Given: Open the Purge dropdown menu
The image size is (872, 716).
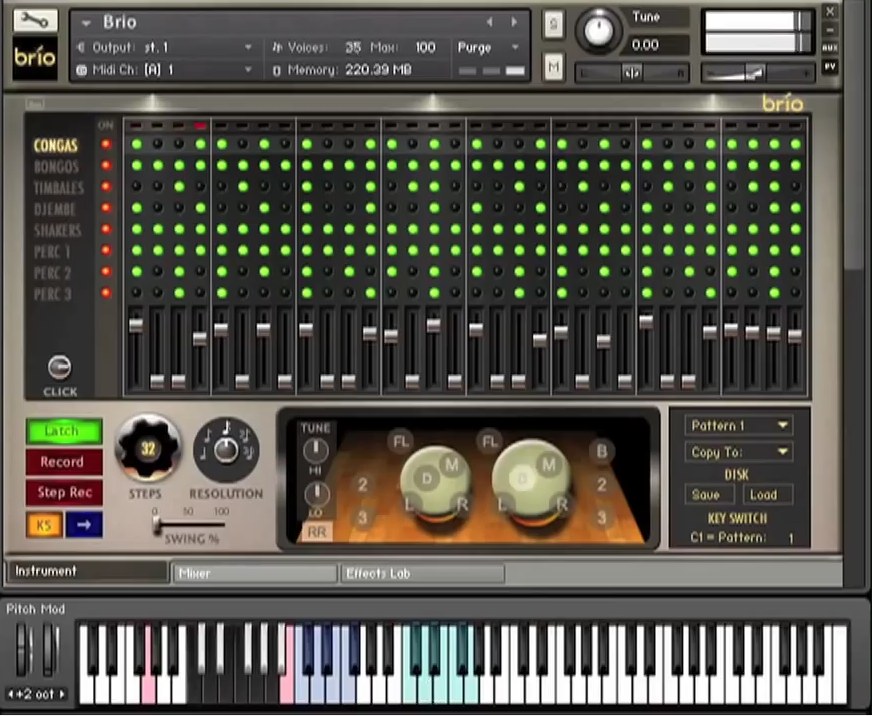Looking at the screenshot, I should pyautogui.click(x=515, y=48).
